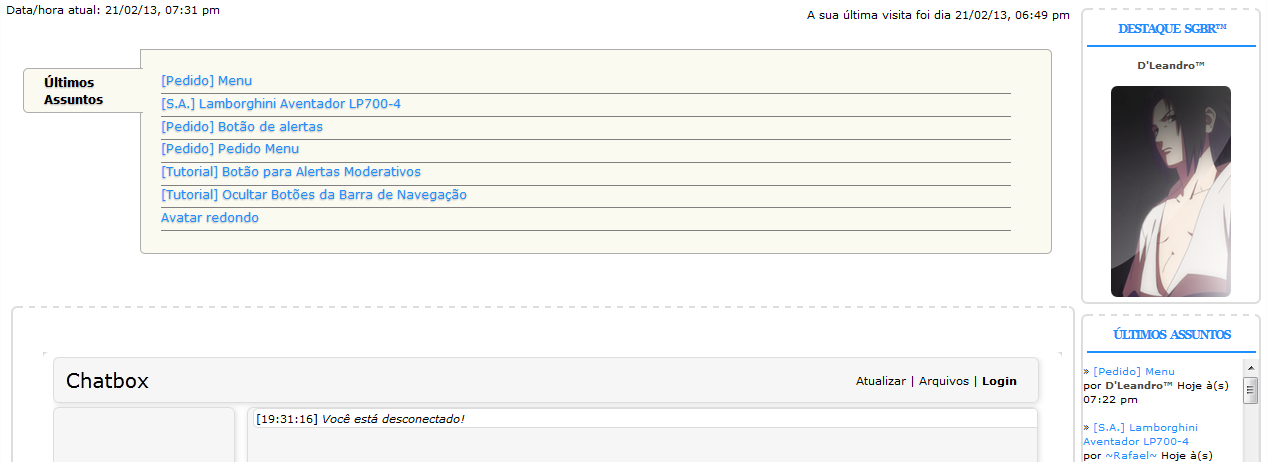Click the scroll up arrow in Últimos Assuntos sidebar

pos(1250,367)
